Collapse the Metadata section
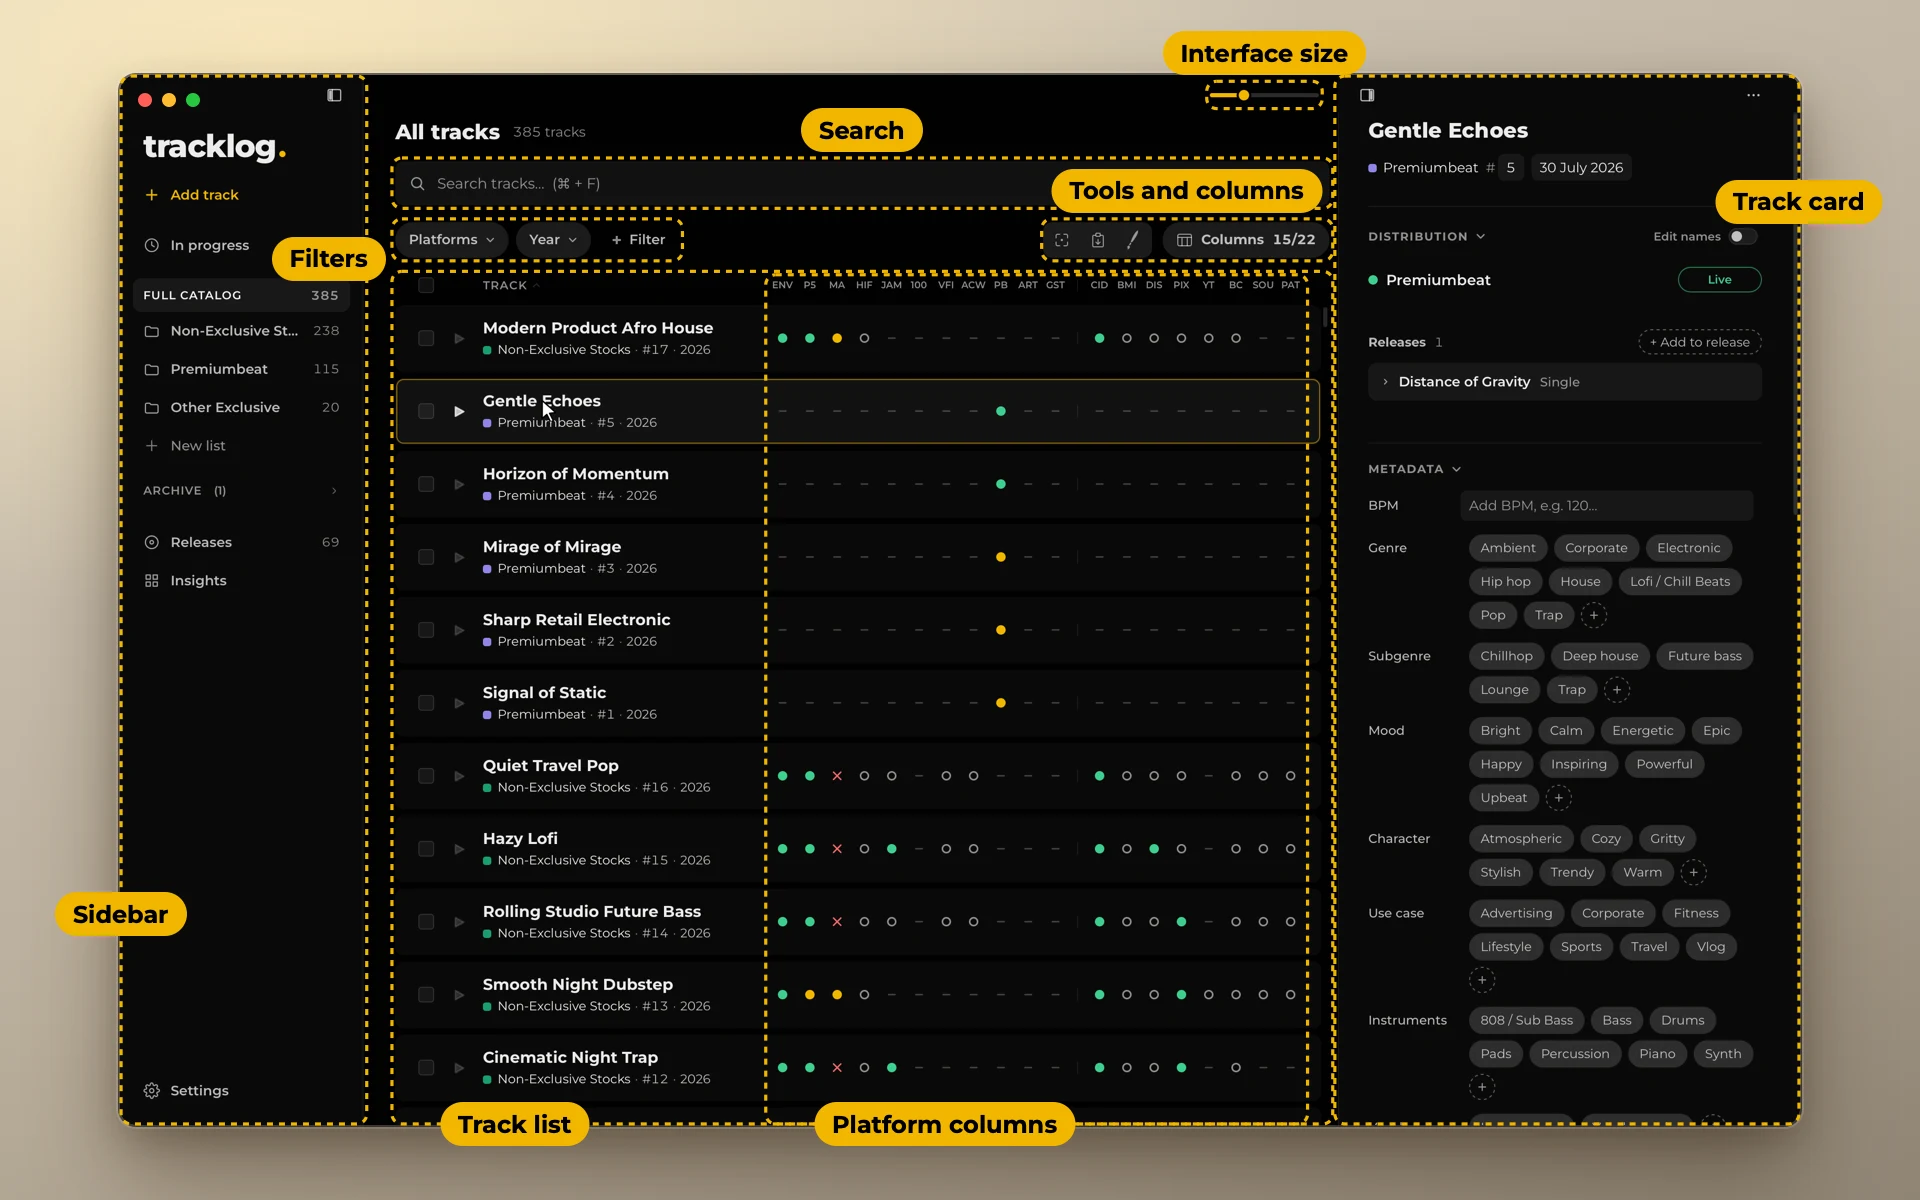The width and height of the screenshot is (1920, 1200). coord(1414,469)
